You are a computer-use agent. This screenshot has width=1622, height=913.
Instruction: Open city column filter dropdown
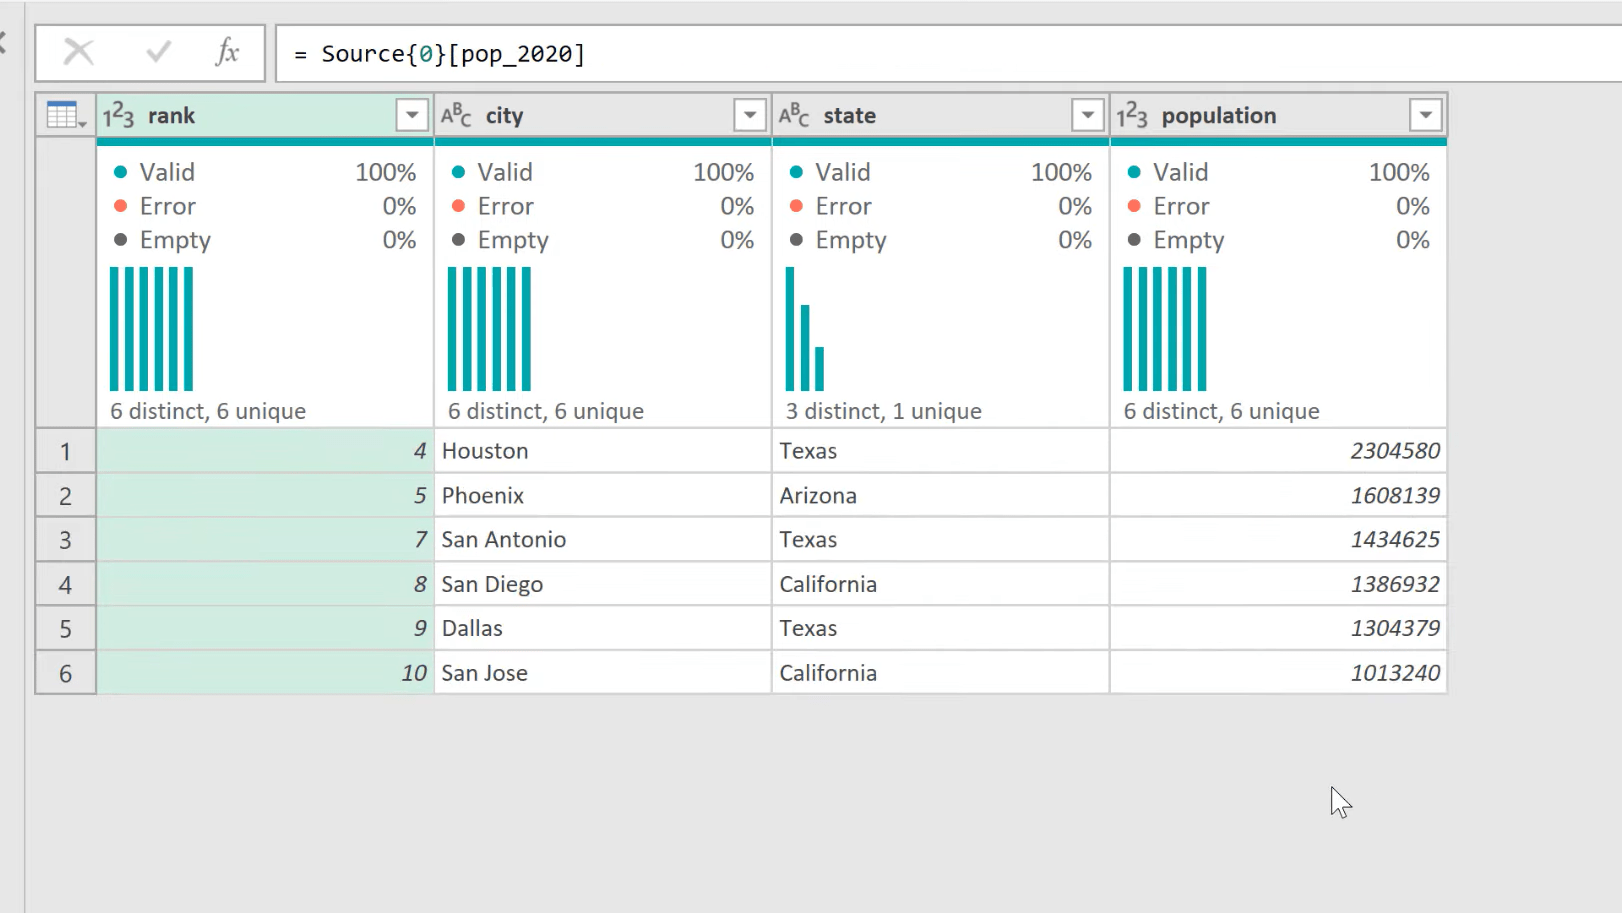click(x=750, y=115)
